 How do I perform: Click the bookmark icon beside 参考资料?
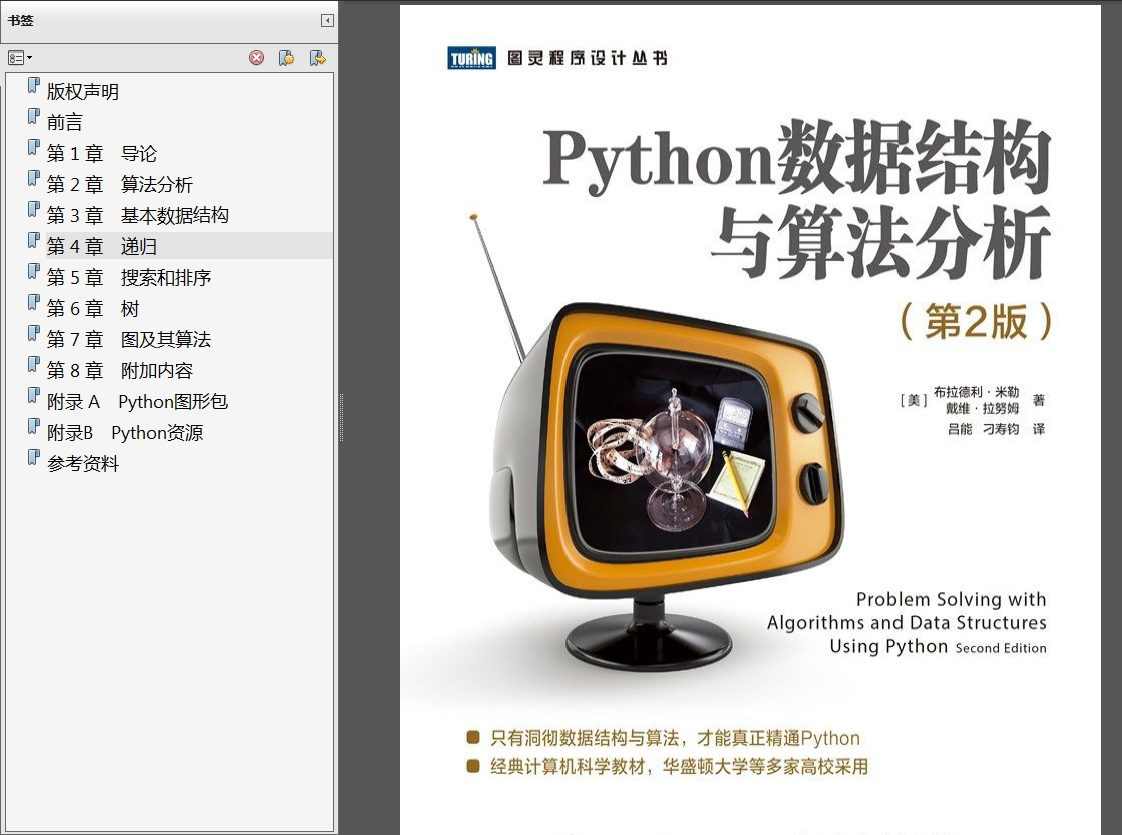coord(34,457)
